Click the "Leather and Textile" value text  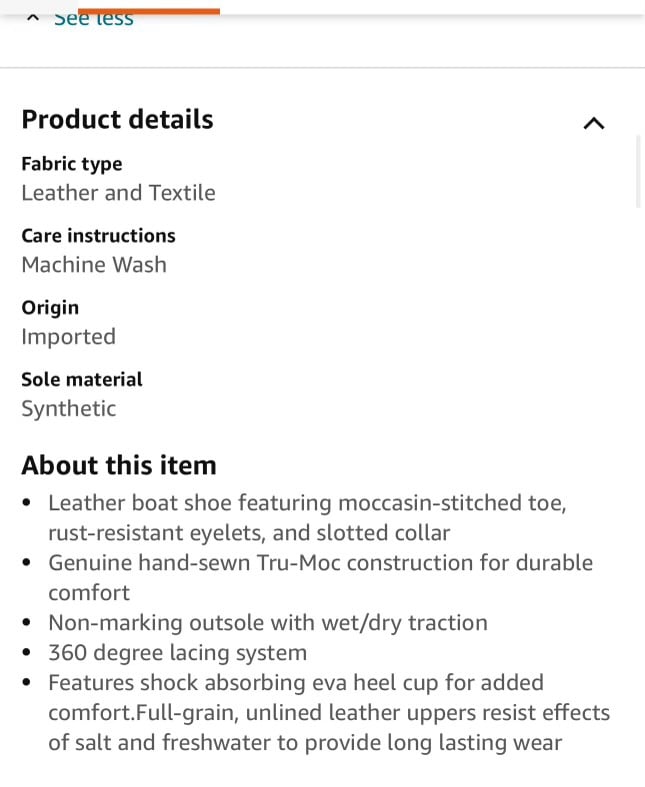118,193
